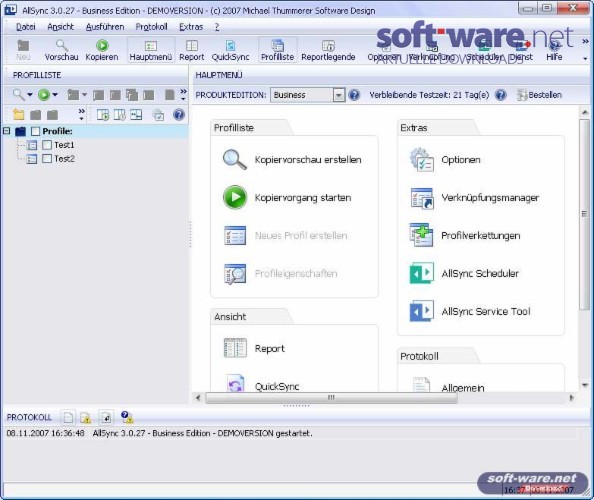Open the Extras menu
Image resolution: width=594 pixels, height=500 pixels.
191,27
